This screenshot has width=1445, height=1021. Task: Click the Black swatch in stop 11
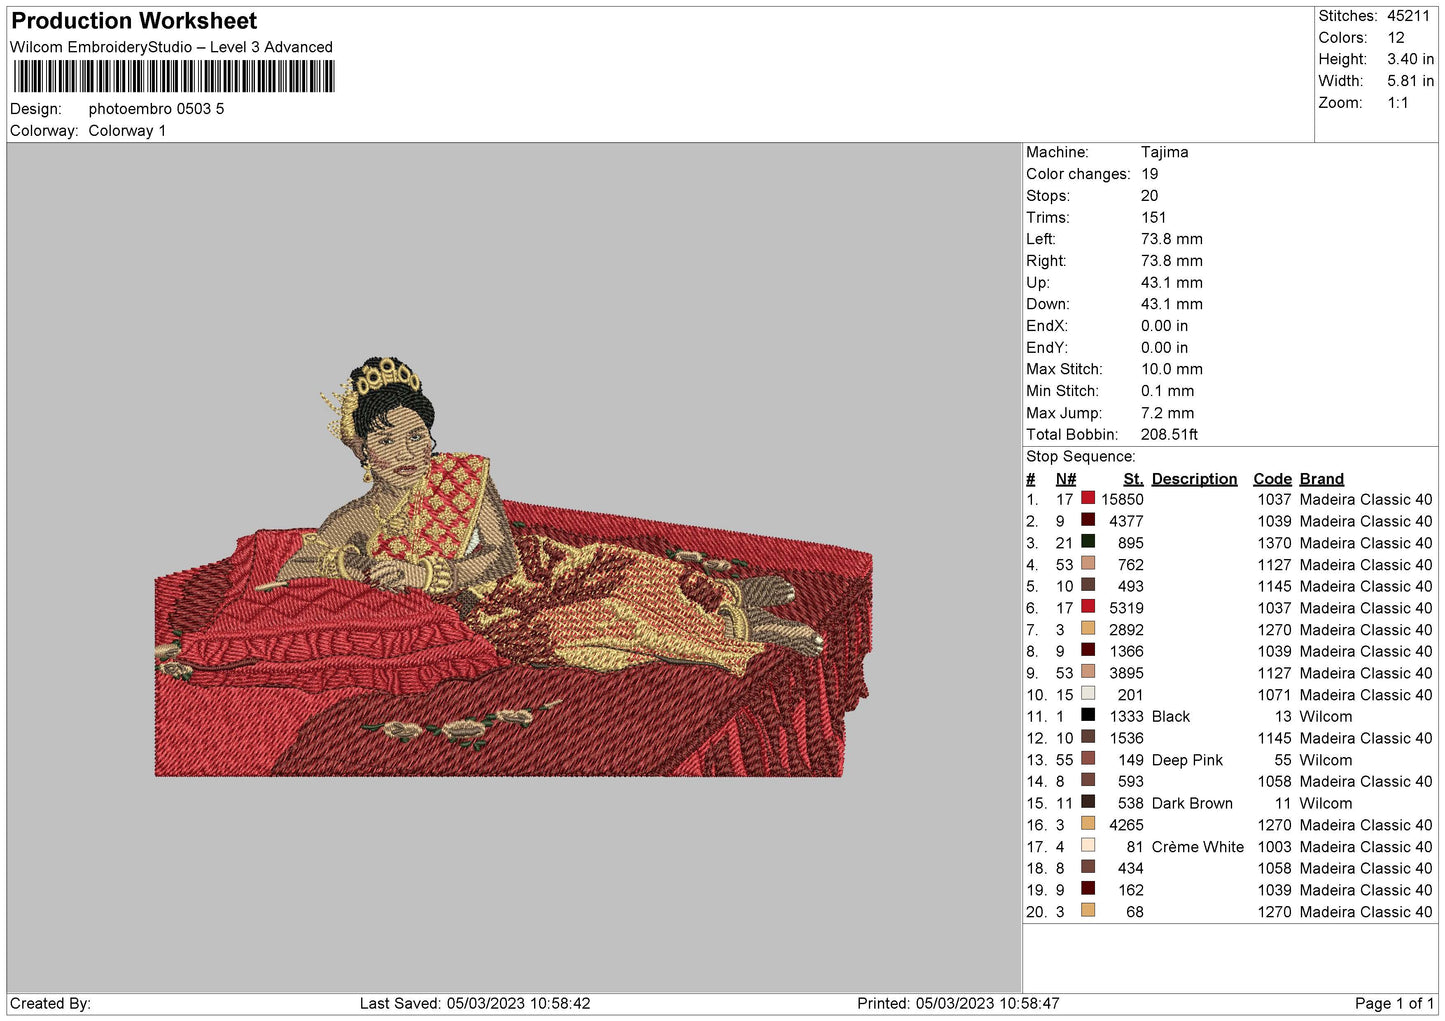pos(1088,715)
